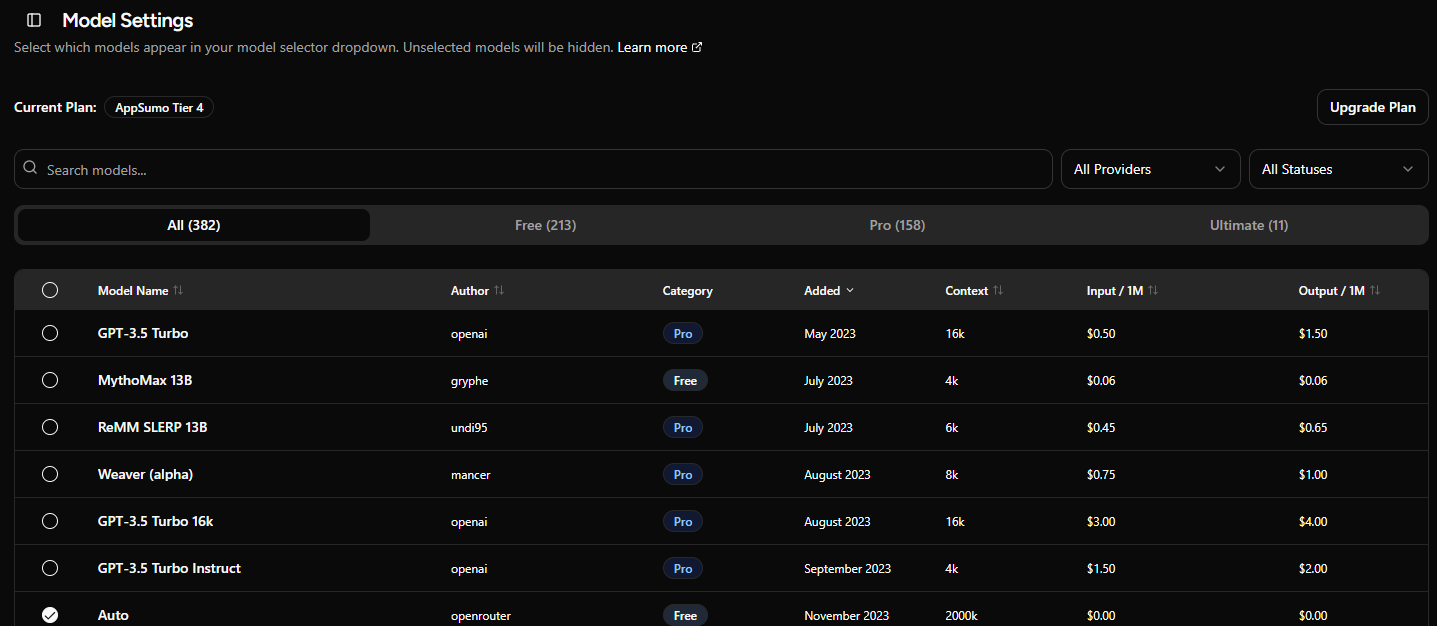Click the GPT-3.5 Turbo 16k model name
Viewport: 1437px width, 626px height.
click(x=156, y=521)
